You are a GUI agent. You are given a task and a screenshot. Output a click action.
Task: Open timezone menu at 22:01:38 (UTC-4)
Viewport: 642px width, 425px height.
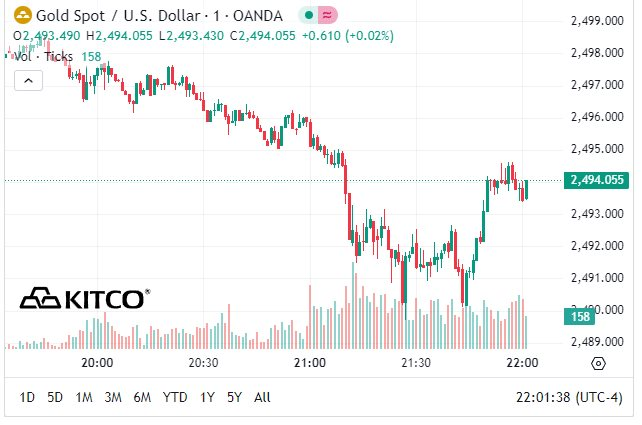click(569, 397)
